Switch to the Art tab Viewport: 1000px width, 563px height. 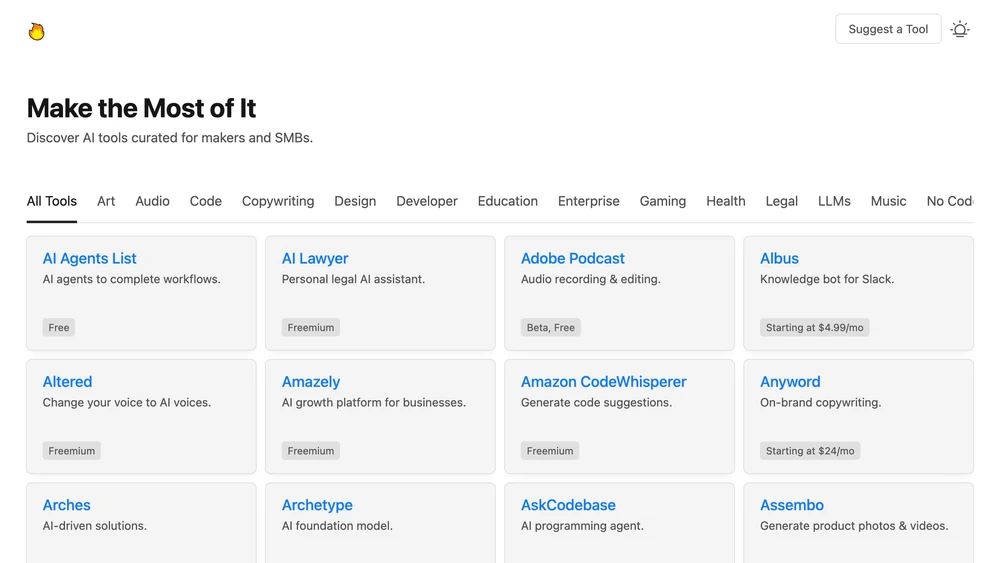coord(106,201)
